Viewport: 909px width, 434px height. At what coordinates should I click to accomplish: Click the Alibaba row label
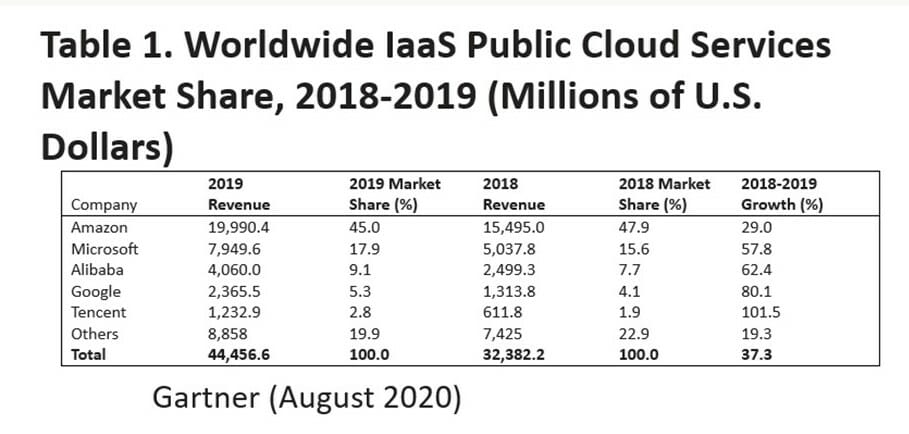pos(97,270)
